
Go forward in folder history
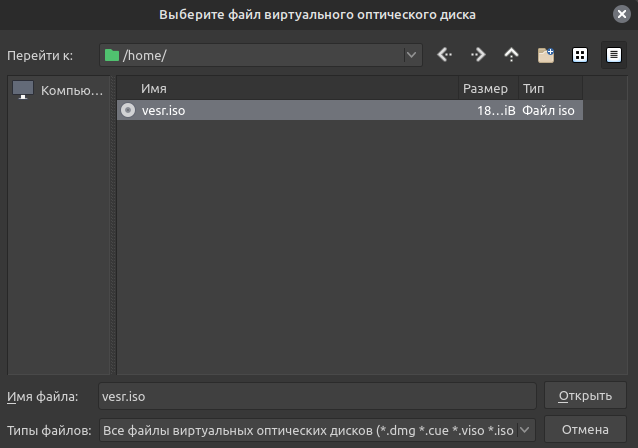[x=478, y=55]
